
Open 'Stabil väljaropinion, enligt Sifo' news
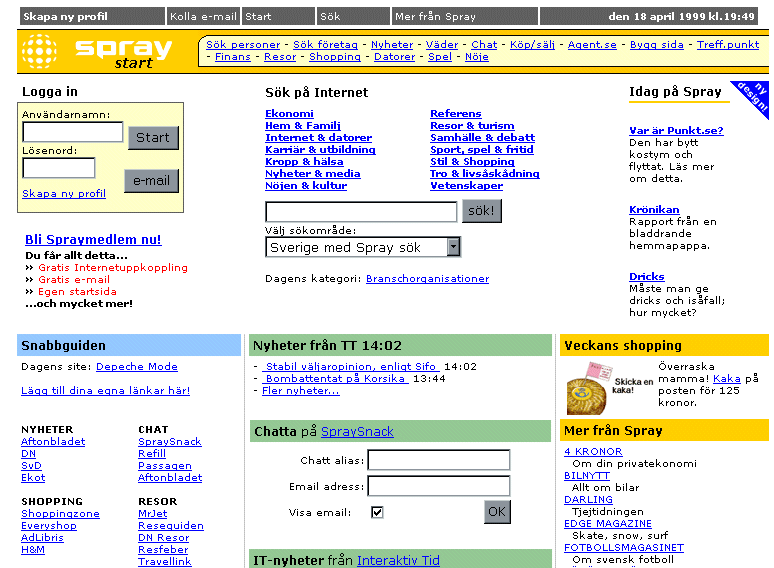click(350, 367)
